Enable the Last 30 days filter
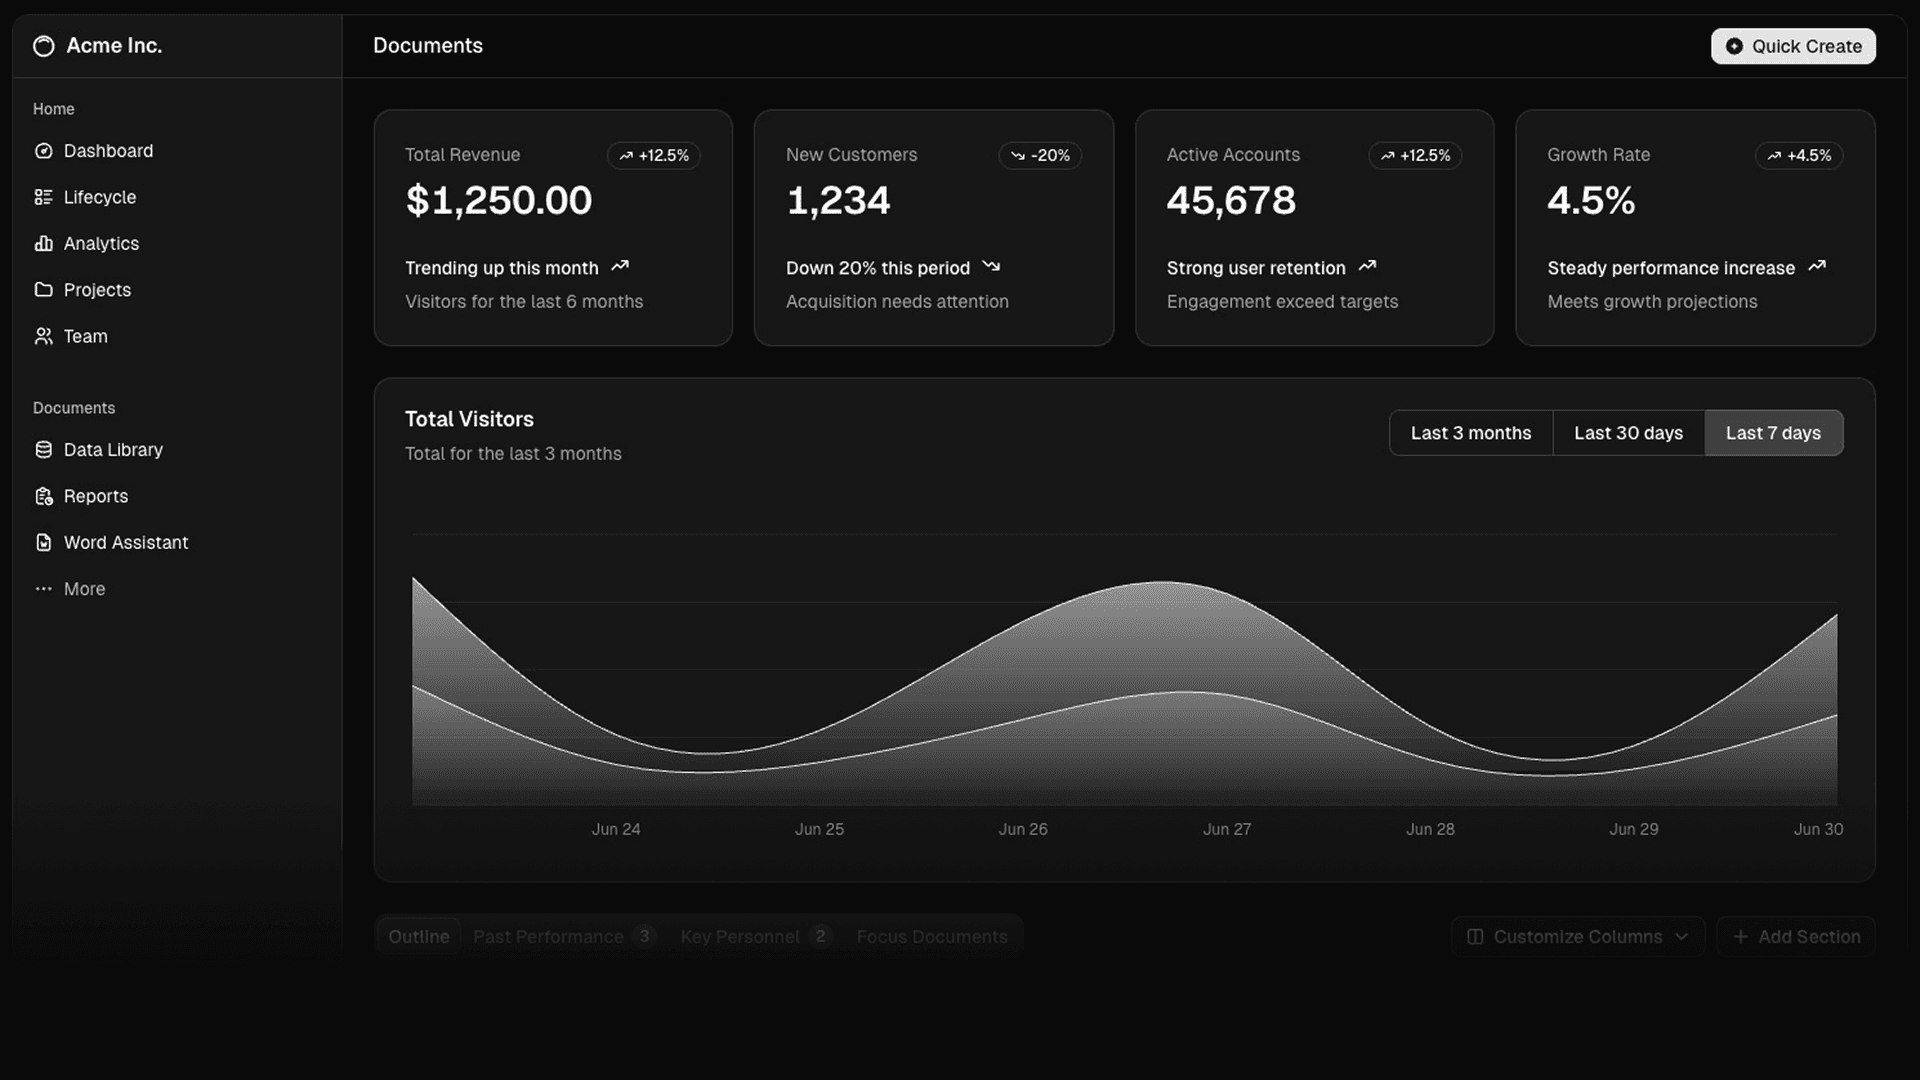The image size is (1920, 1080). pos(1628,432)
